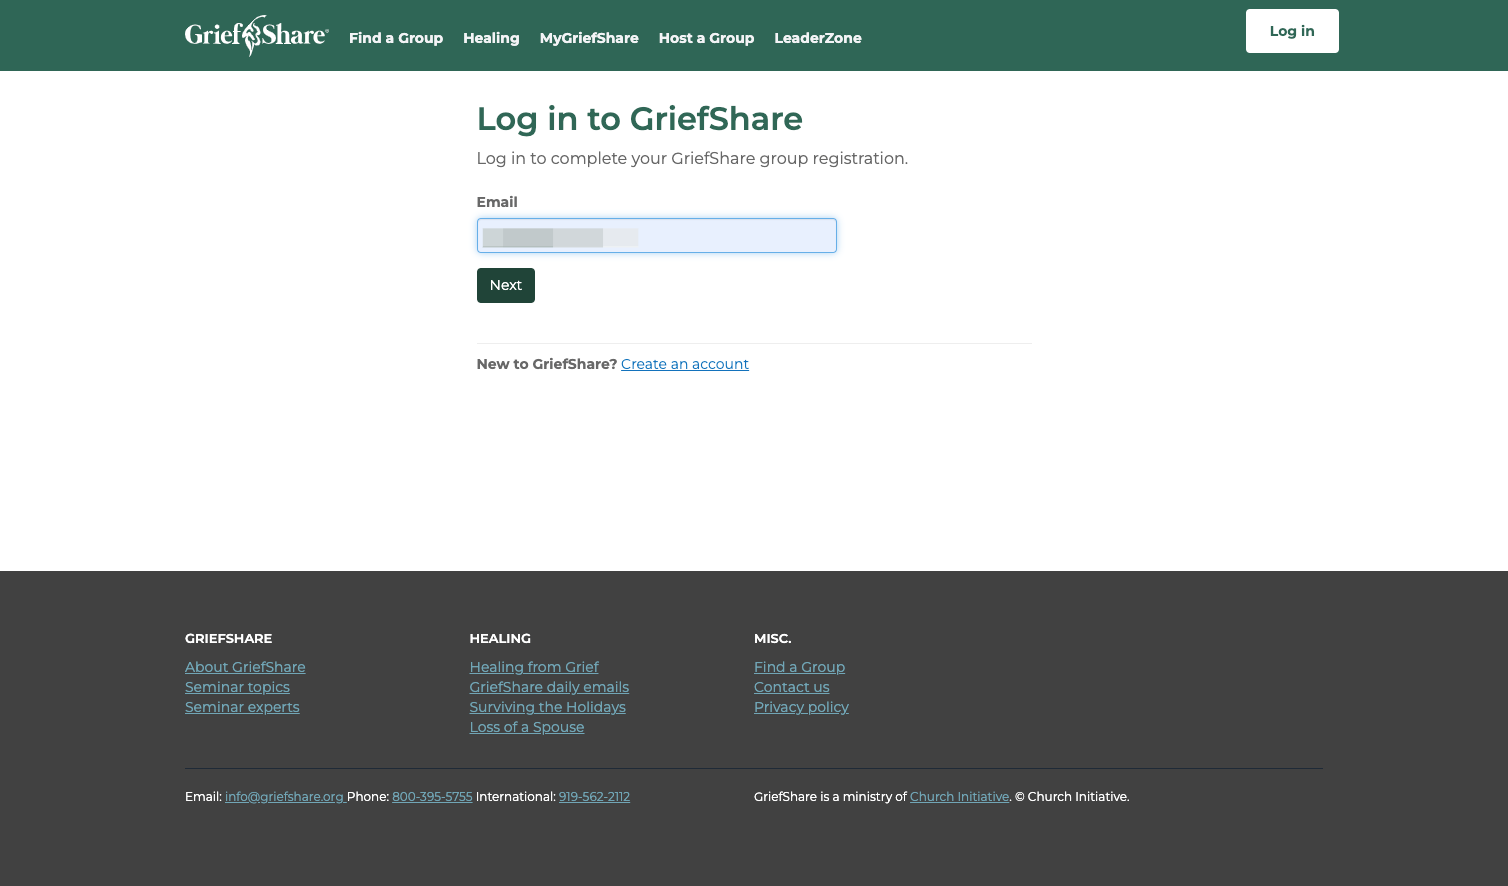Image resolution: width=1508 pixels, height=886 pixels.
Task: Click the GriefShare daily emails link
Action: point(549,687)
